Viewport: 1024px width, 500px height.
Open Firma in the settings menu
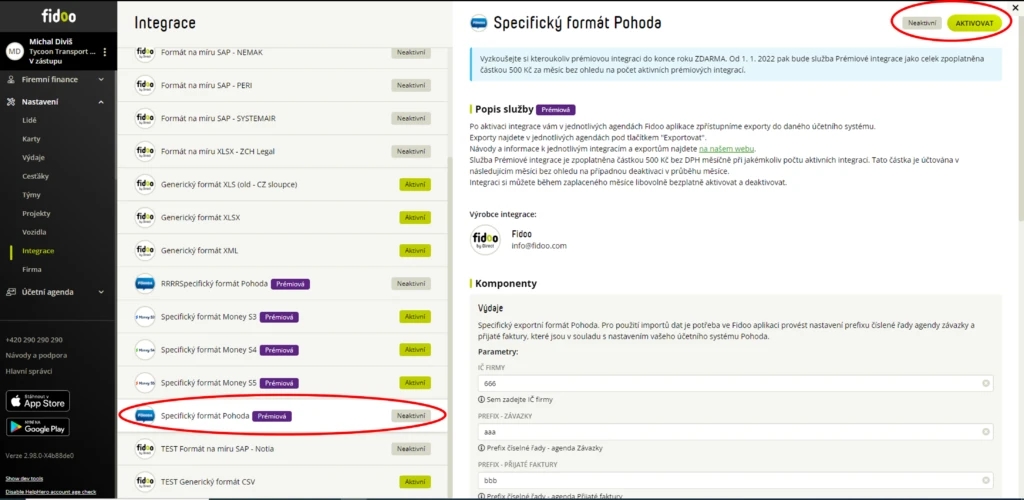(31, 269)
